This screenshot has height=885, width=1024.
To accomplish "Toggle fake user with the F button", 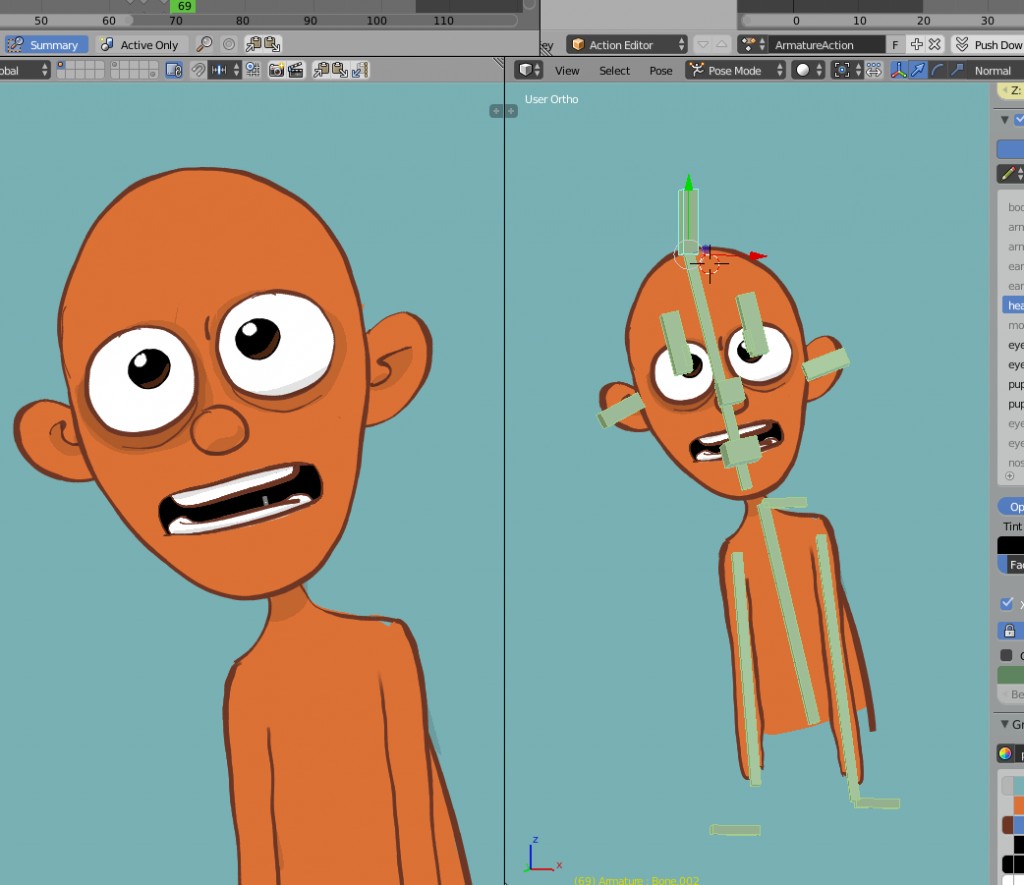I will point(895,44).
